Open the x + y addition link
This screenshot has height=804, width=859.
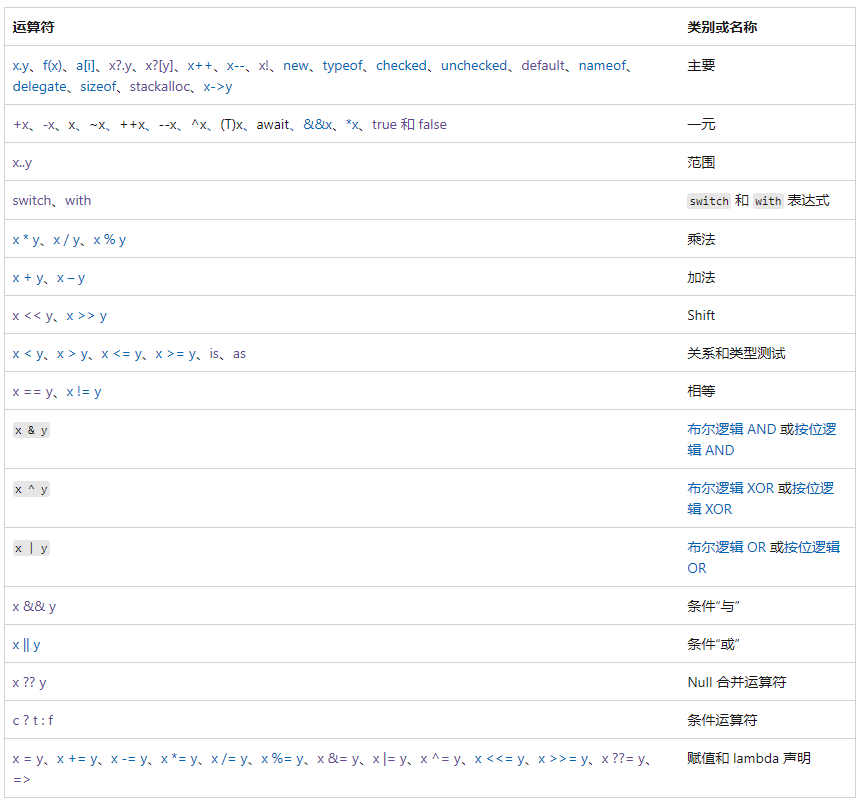[27, 278]
